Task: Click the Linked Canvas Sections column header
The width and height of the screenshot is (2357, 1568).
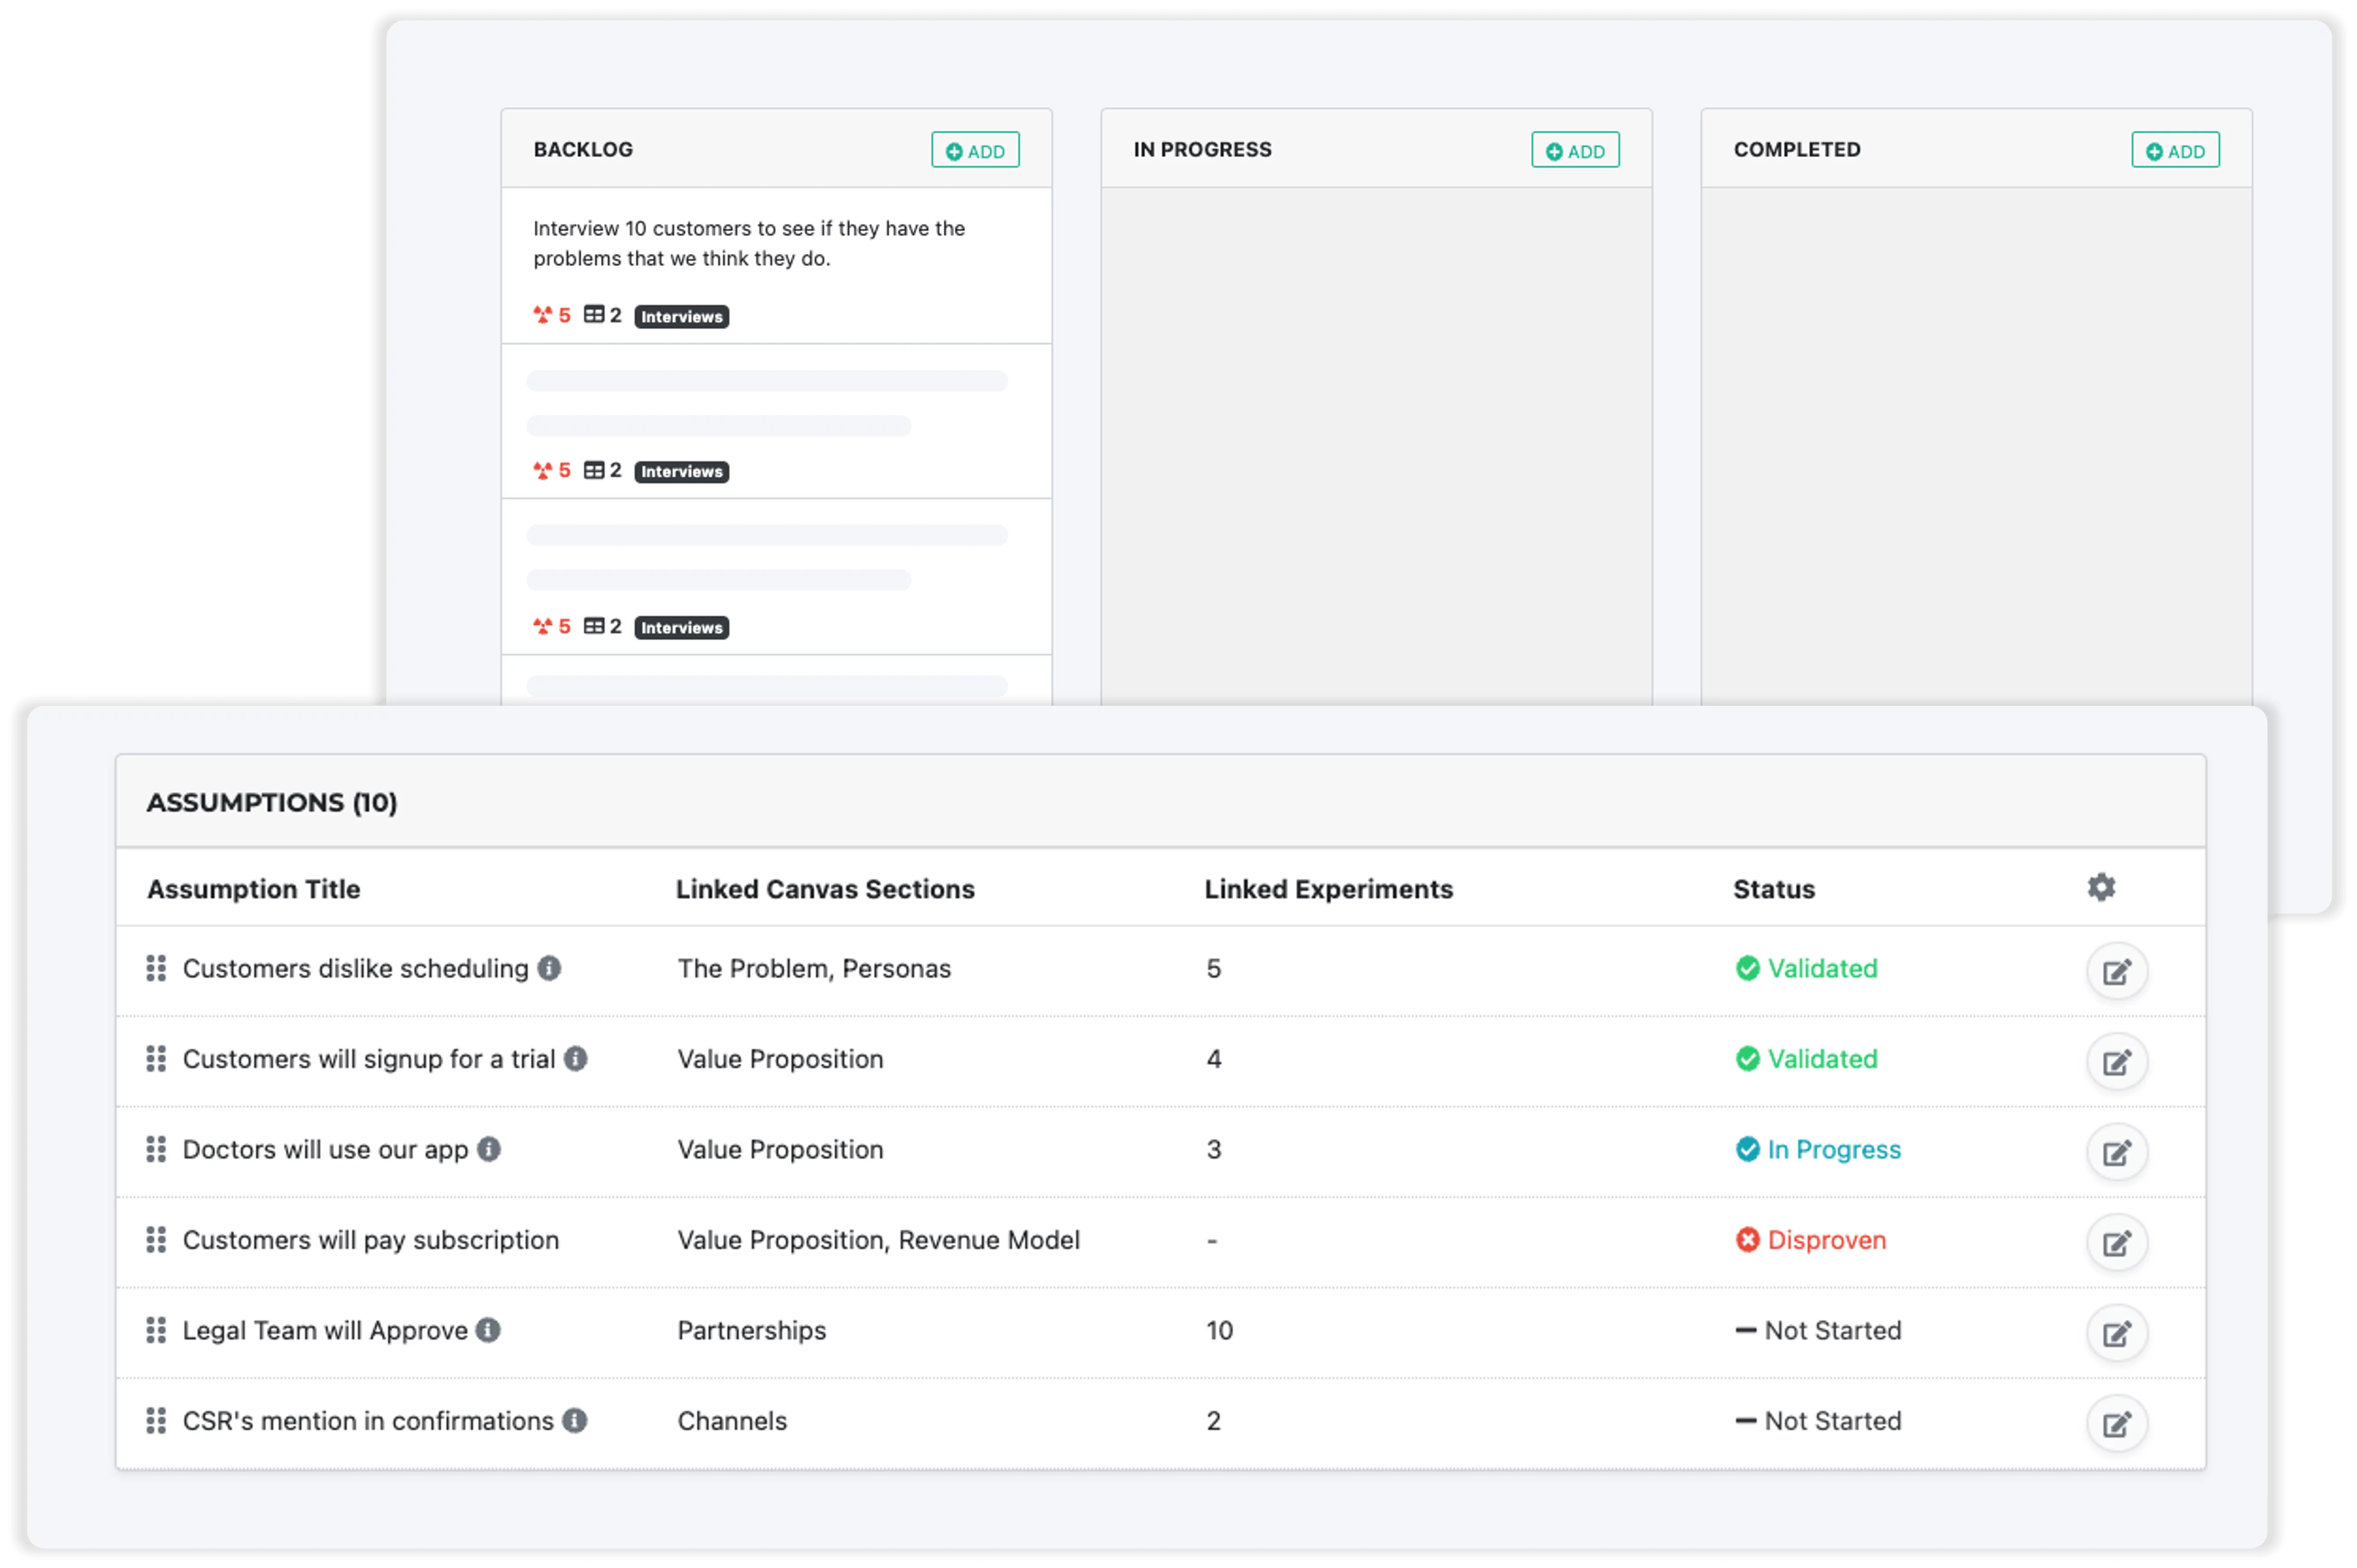Action: tap(825, 889)
